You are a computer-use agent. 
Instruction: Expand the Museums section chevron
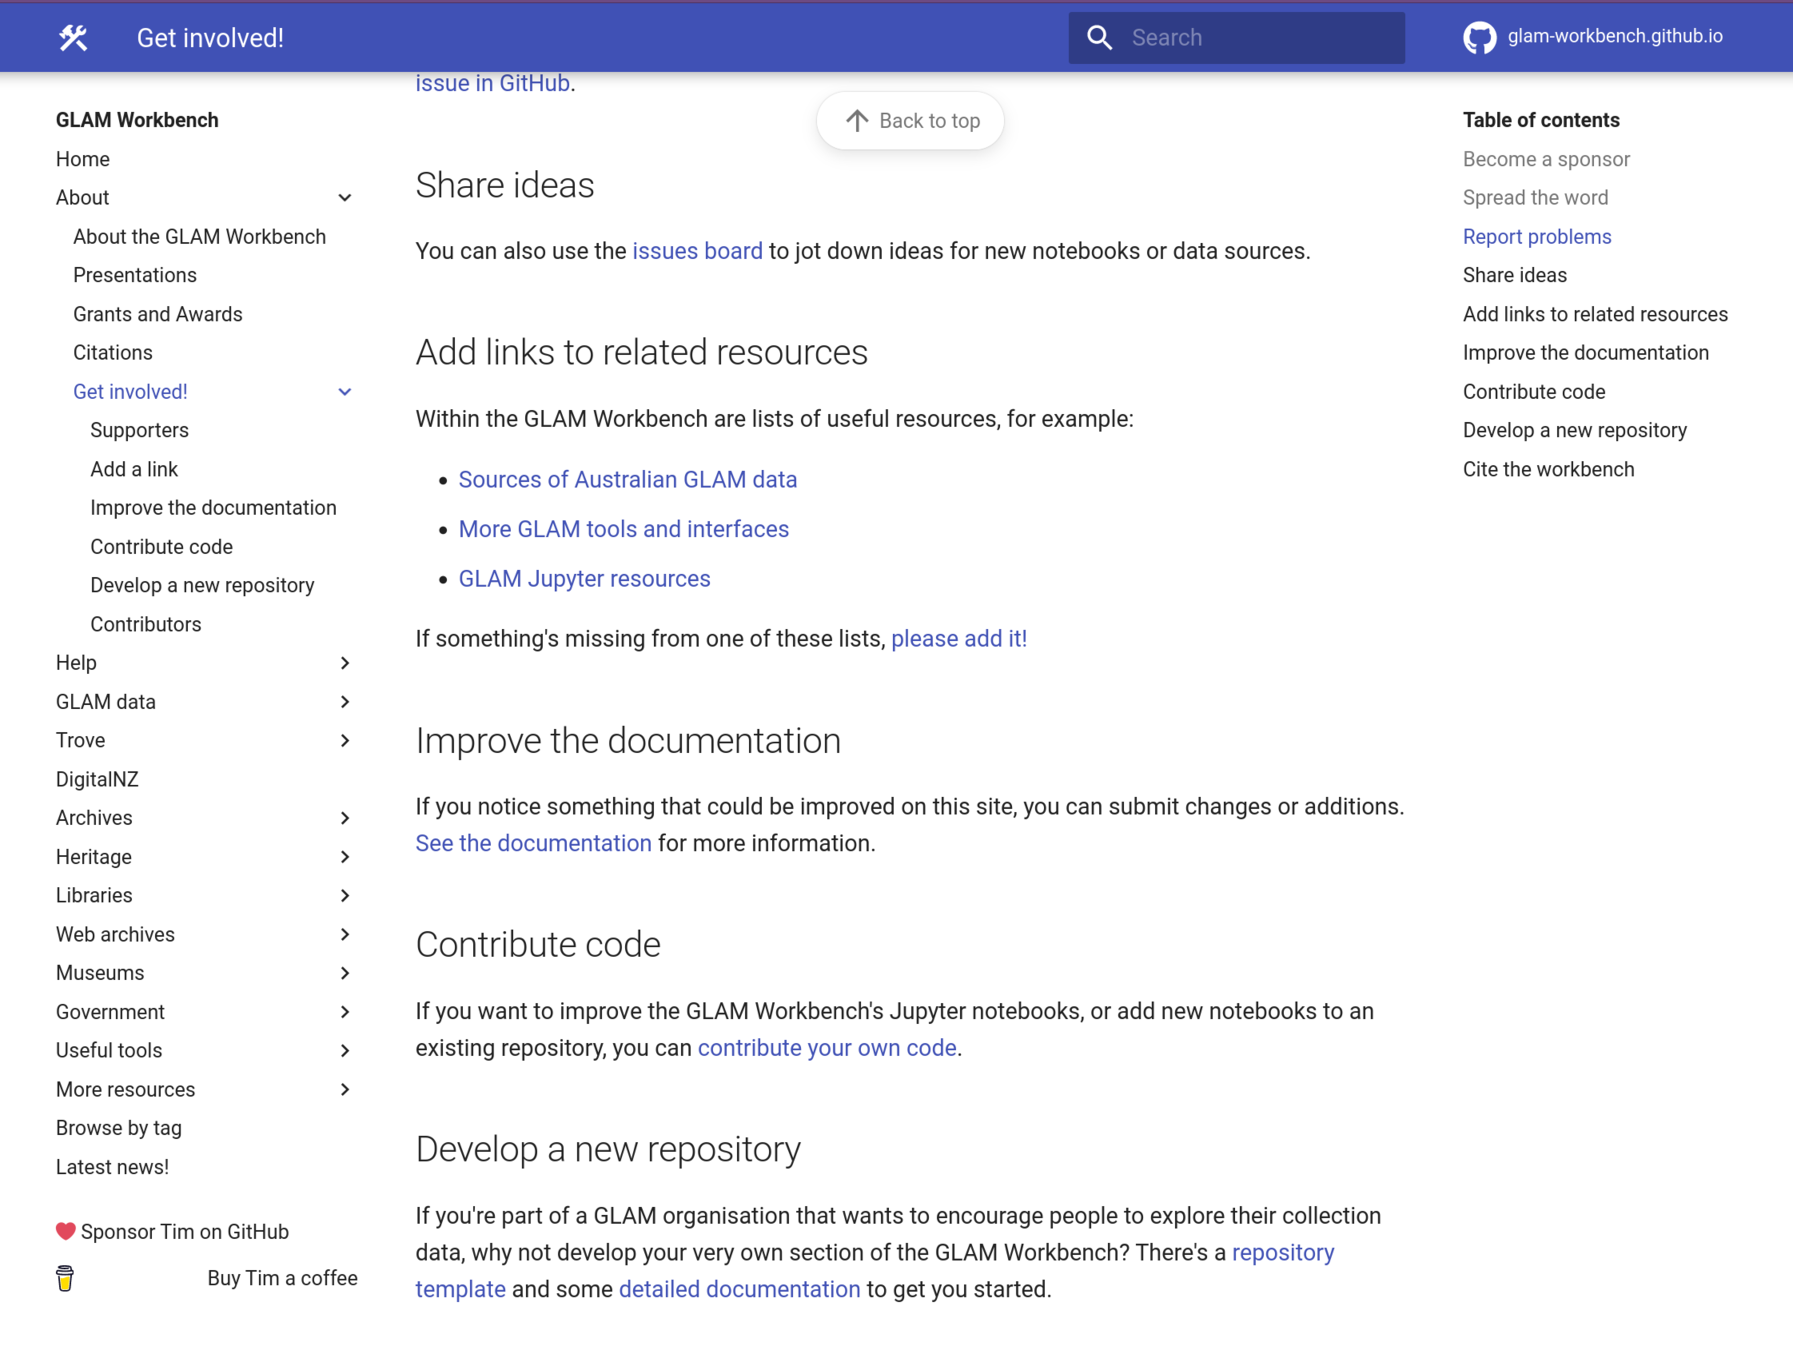[x=345, y=973]
